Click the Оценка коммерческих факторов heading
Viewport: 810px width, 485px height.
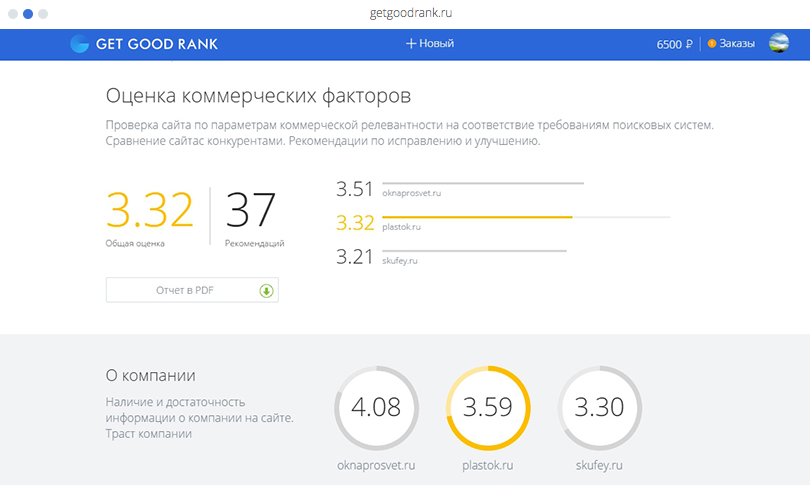[x=258, y=96]
